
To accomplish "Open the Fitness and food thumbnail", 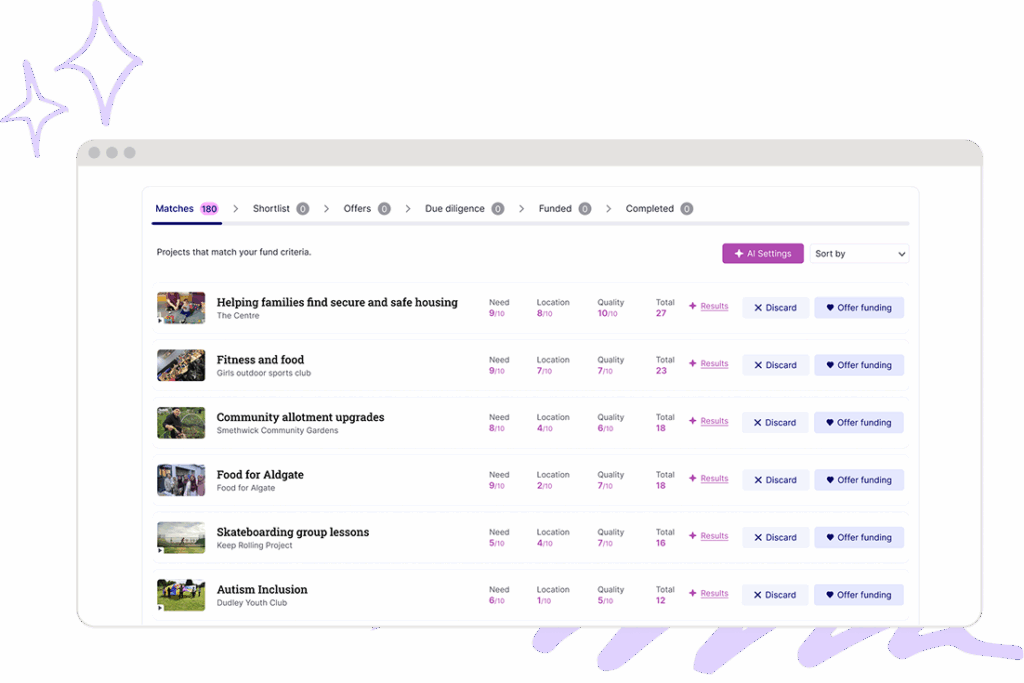I will 181,365.
